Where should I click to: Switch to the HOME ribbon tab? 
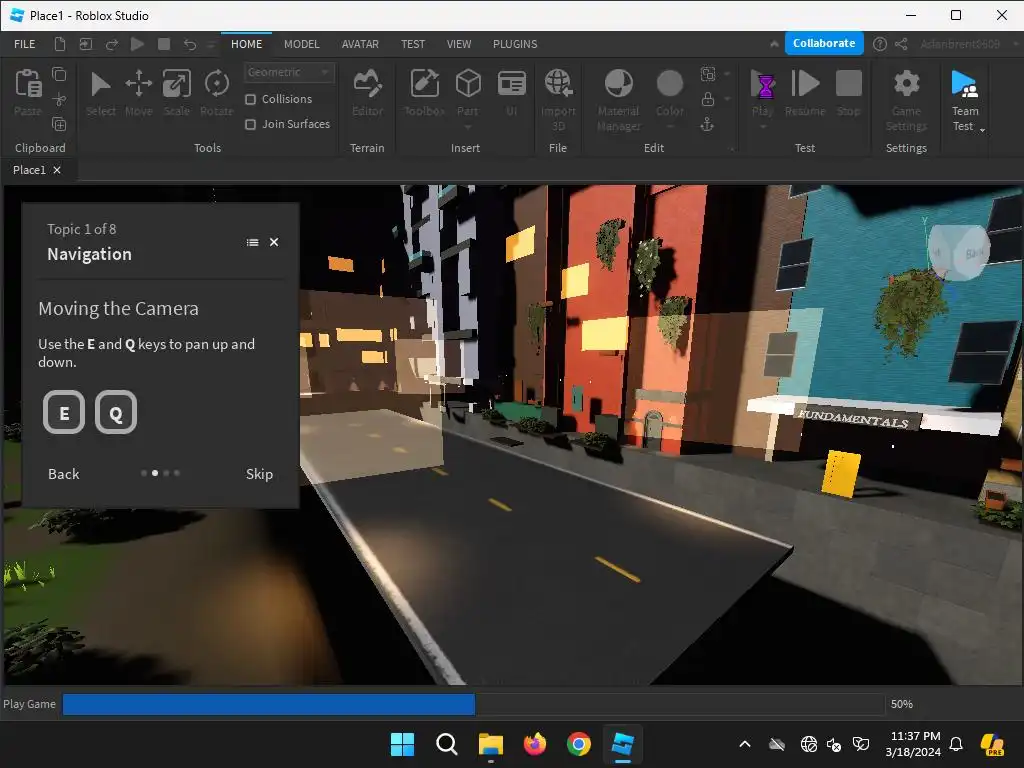pyautogui.click(x=246, y=44)
